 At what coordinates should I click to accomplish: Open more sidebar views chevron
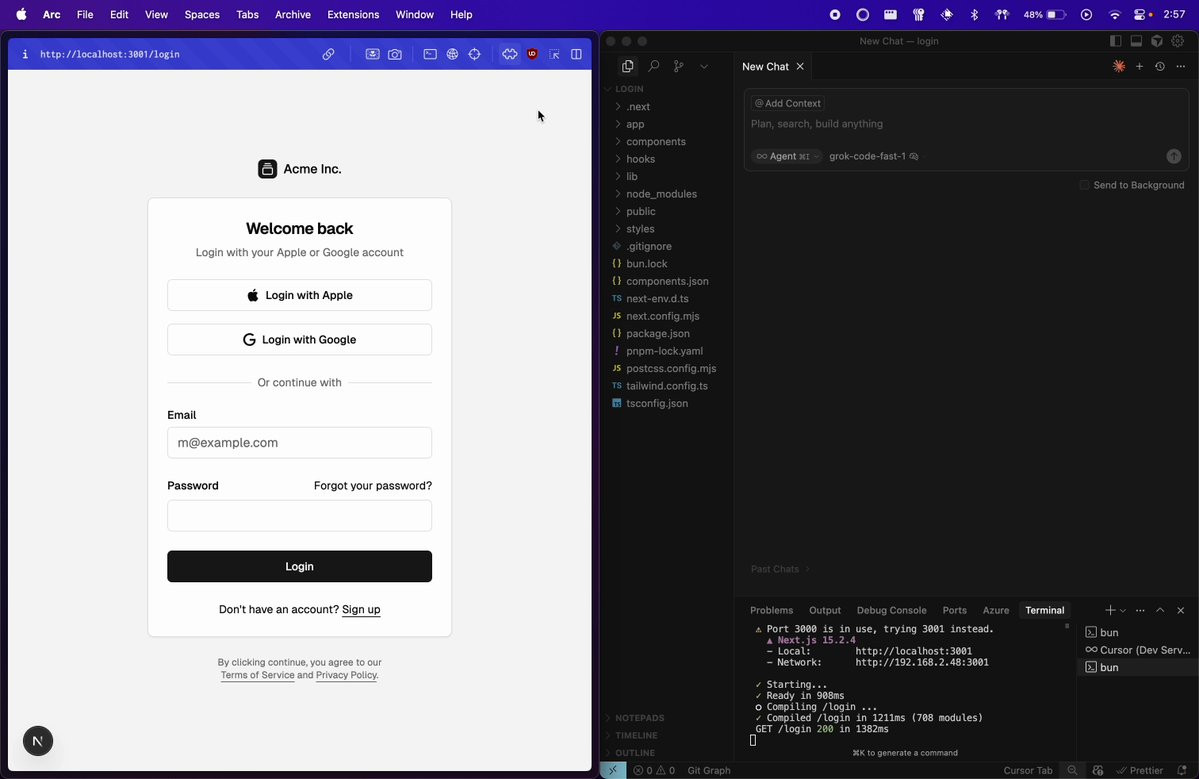703,67
